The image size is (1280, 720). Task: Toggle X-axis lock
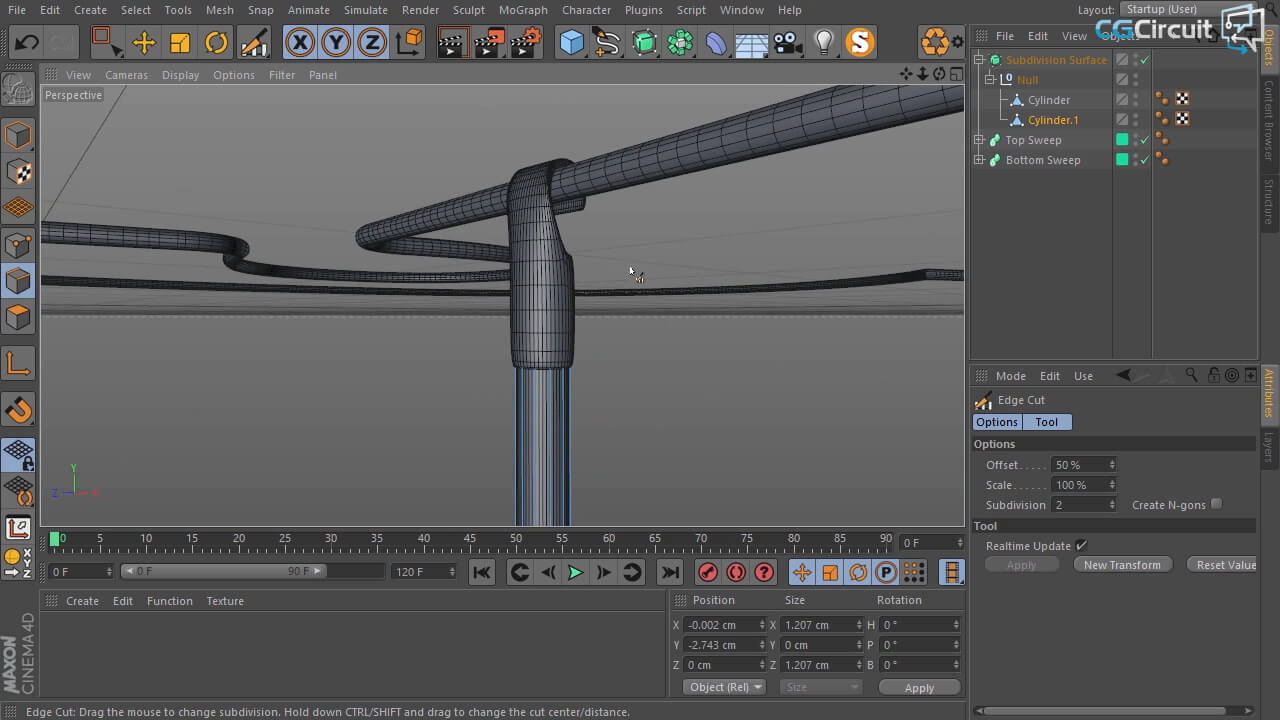300,42
